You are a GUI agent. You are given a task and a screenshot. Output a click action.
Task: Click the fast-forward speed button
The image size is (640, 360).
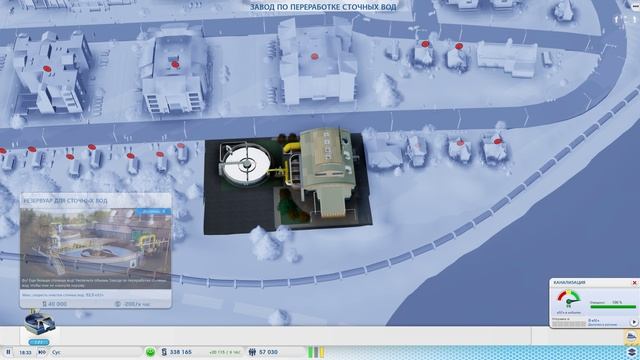point(42,352)
